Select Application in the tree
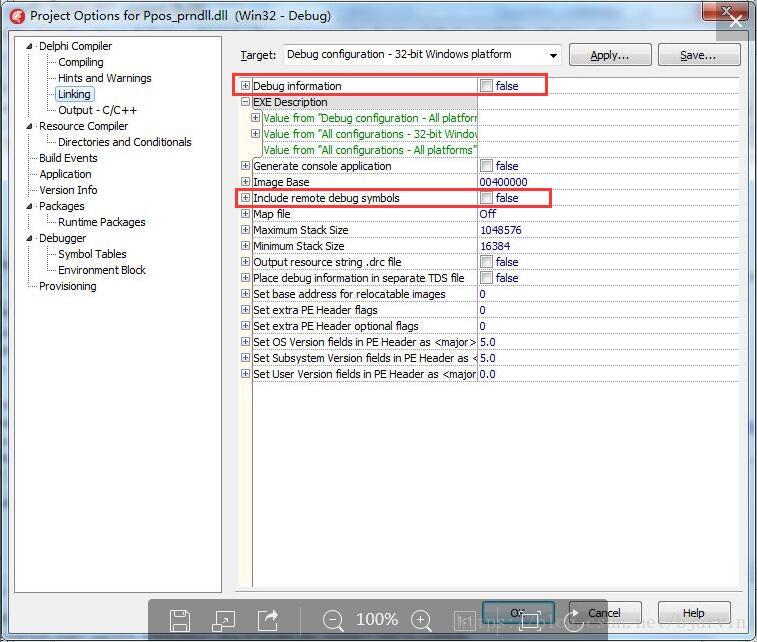Screen dimensions: 757x642 [65, 174]
